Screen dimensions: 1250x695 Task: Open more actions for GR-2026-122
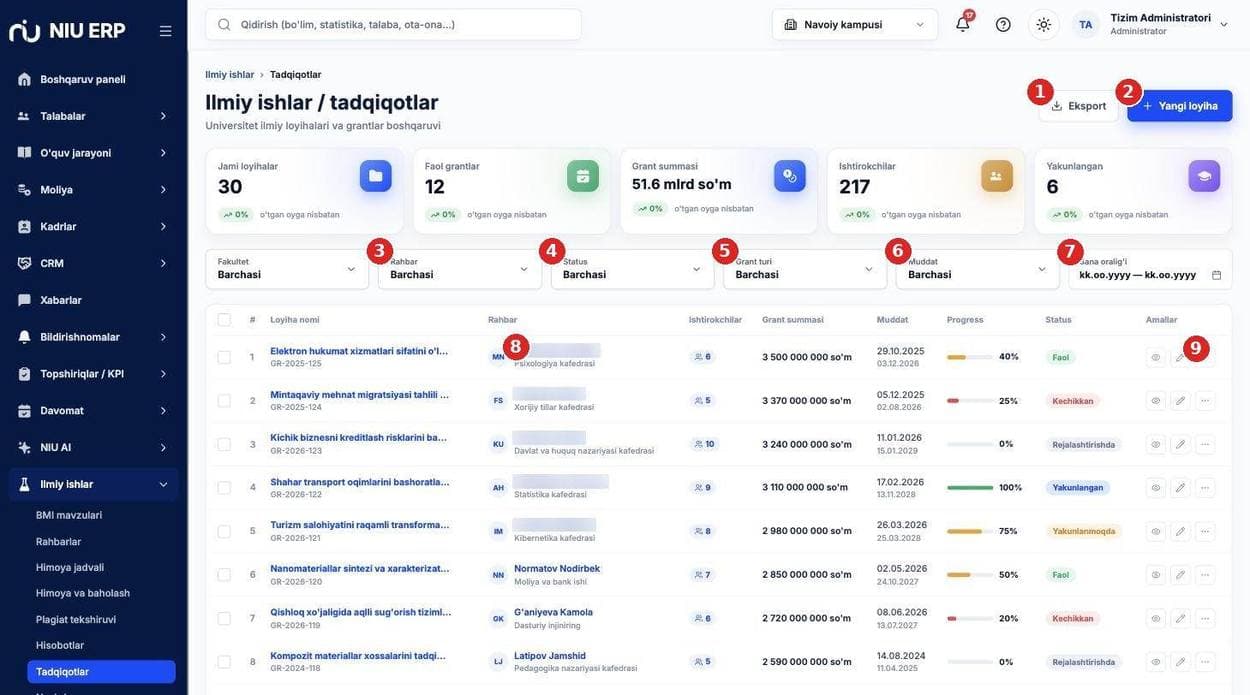(1205, 488)
